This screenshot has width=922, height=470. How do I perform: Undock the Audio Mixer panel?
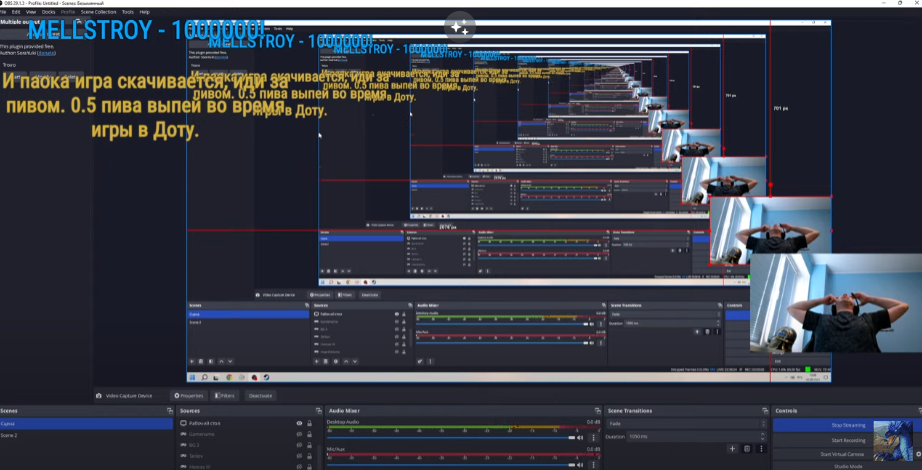[x=594, y=411]
